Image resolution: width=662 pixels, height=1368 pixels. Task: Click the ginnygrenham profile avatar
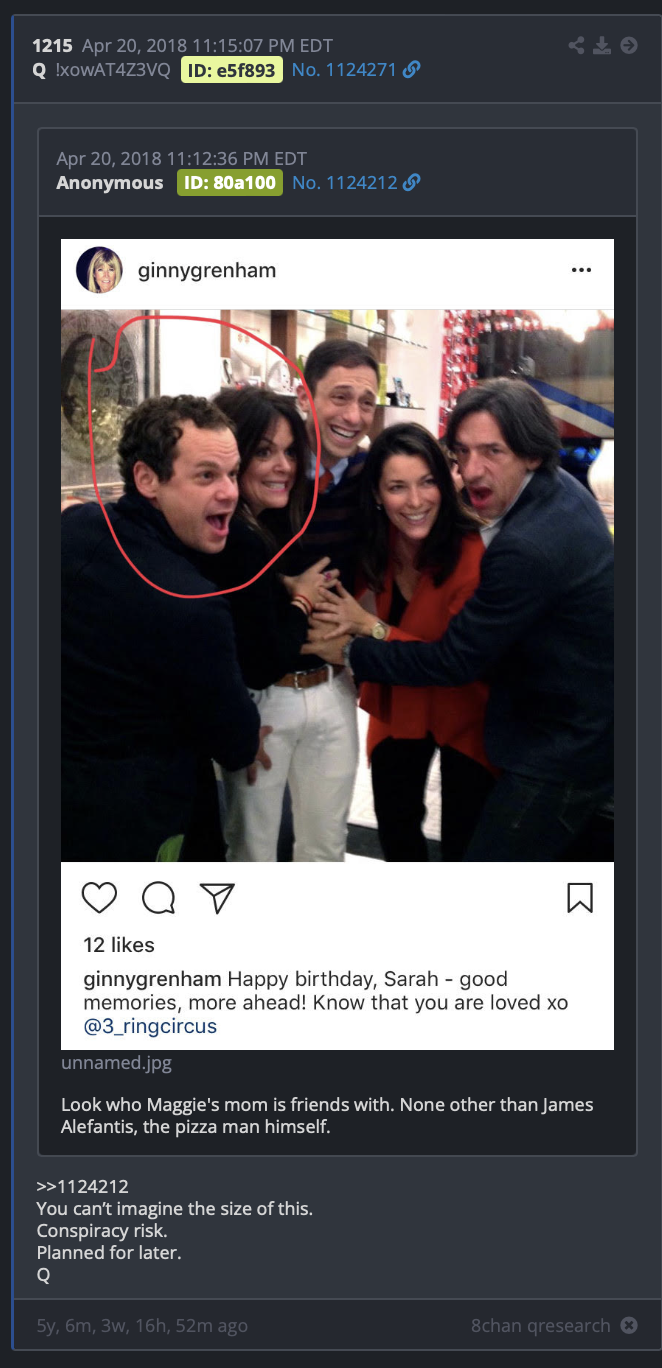tap(100, 270)
